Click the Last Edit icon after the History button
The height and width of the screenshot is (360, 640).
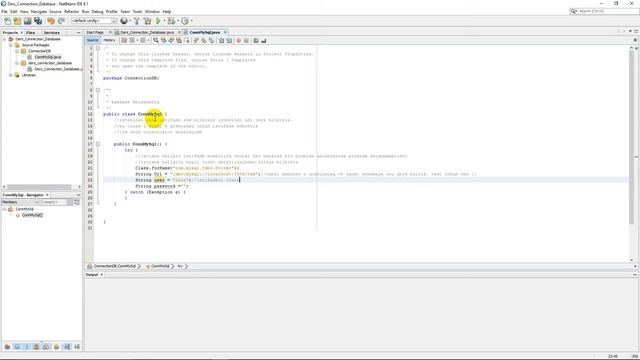coord(124,40)
